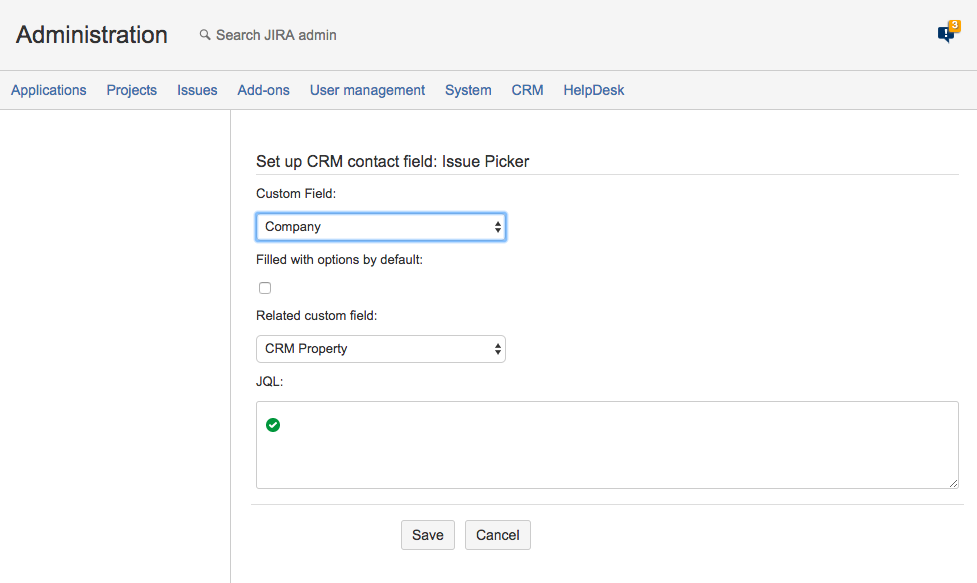
Task: Go to the Projects admin section
Action: click(x=132, y=90)
